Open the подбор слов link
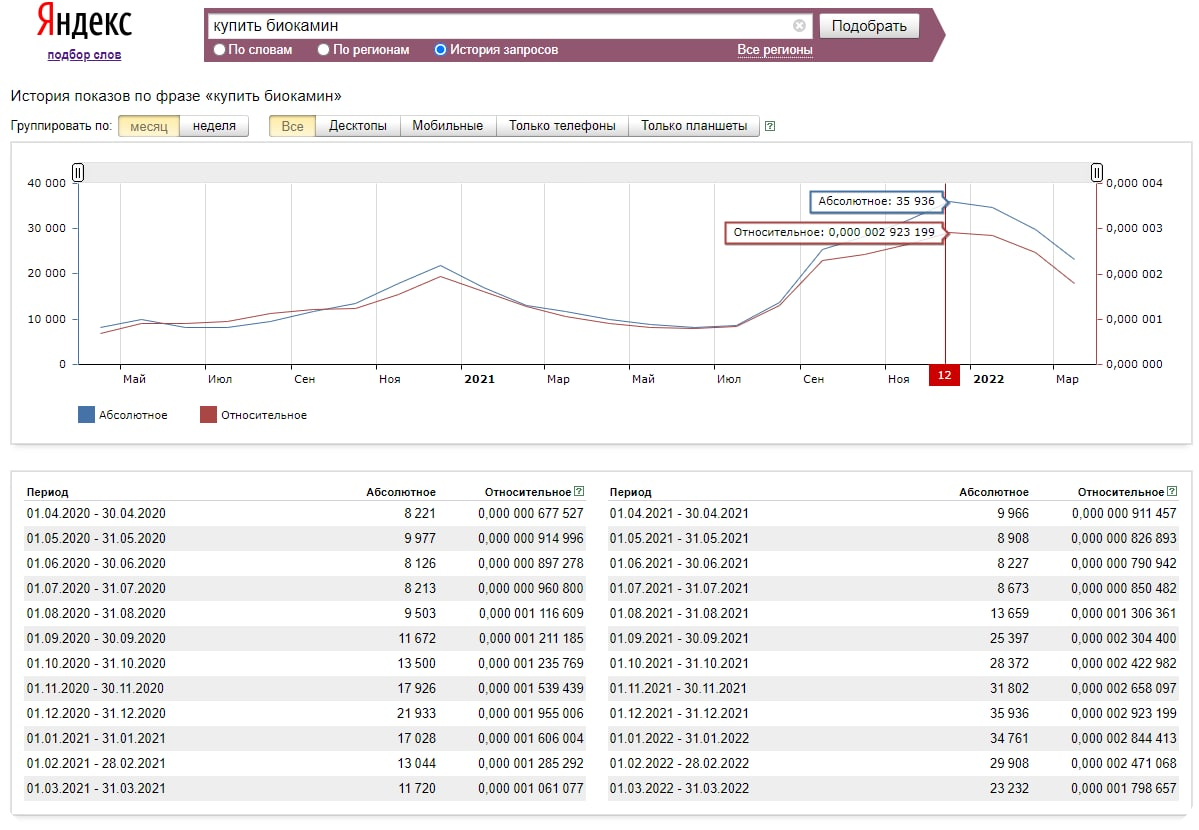Image resolution: width=1199 pixels, height=830 pixels. [x=84, y=55]
